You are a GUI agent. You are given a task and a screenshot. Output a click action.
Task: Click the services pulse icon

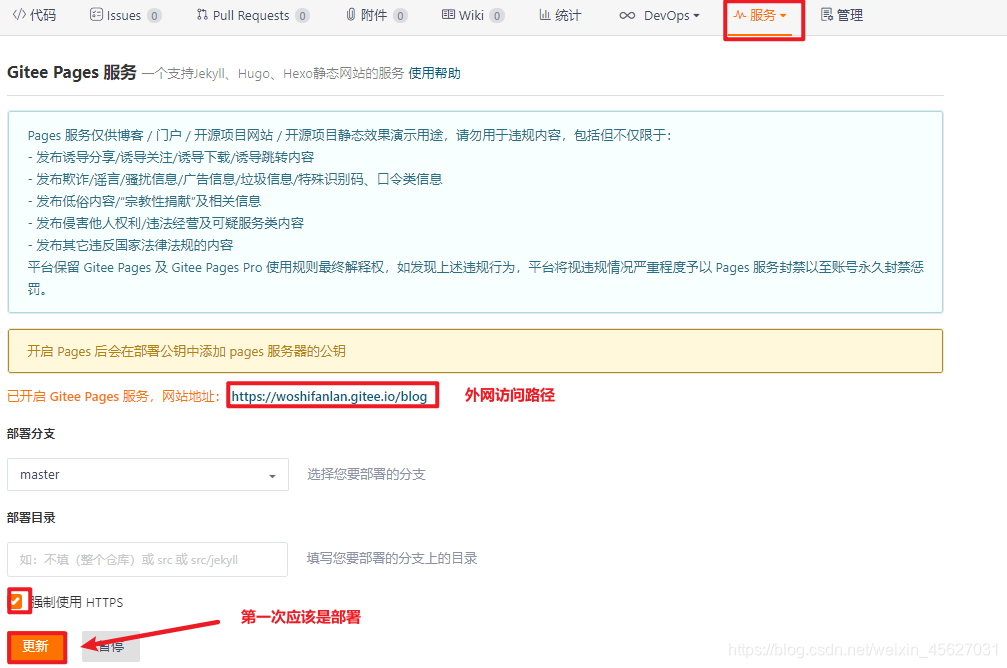[740, 14]
